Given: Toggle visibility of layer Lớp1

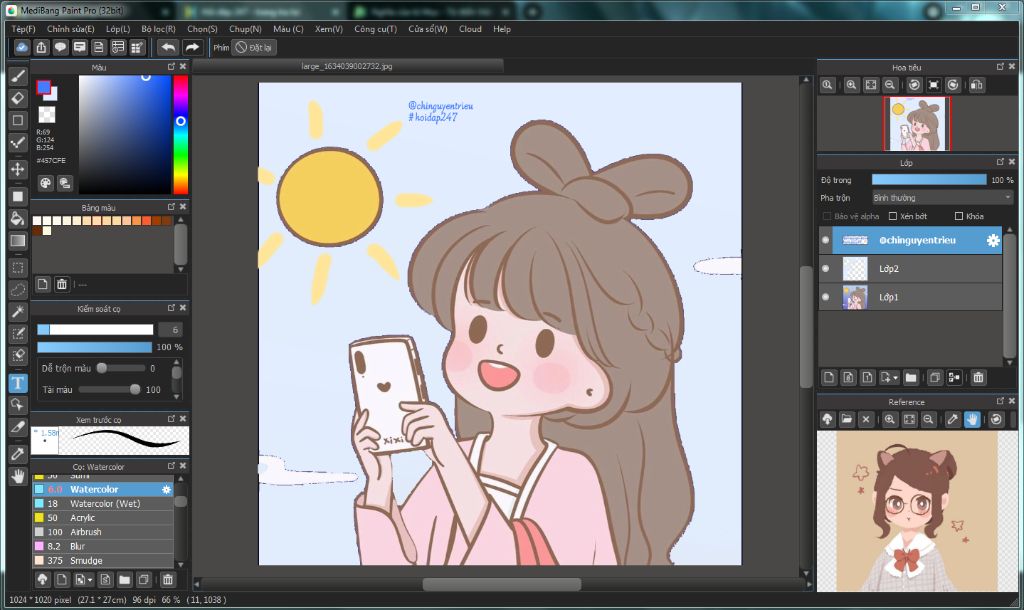Looking at the screenshot, I should [x=825, y=297].
